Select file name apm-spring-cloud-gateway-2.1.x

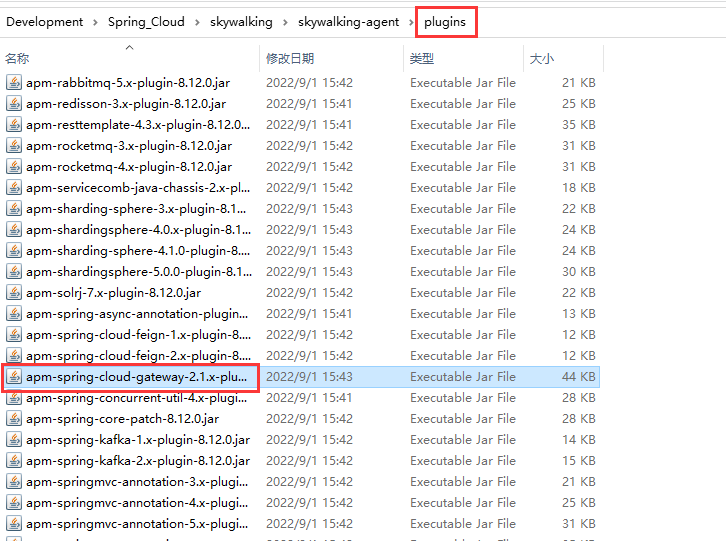[137, 377]
